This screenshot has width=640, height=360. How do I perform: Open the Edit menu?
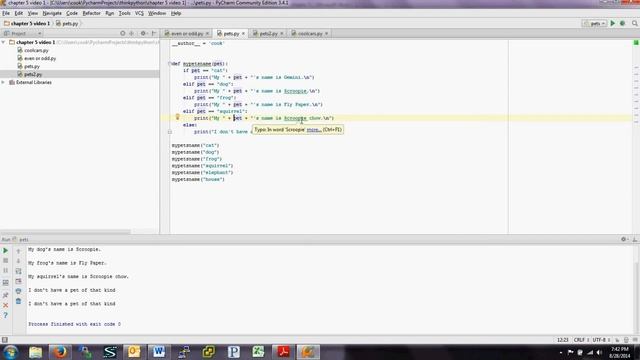pyautogui.click(x=19, y=13)
